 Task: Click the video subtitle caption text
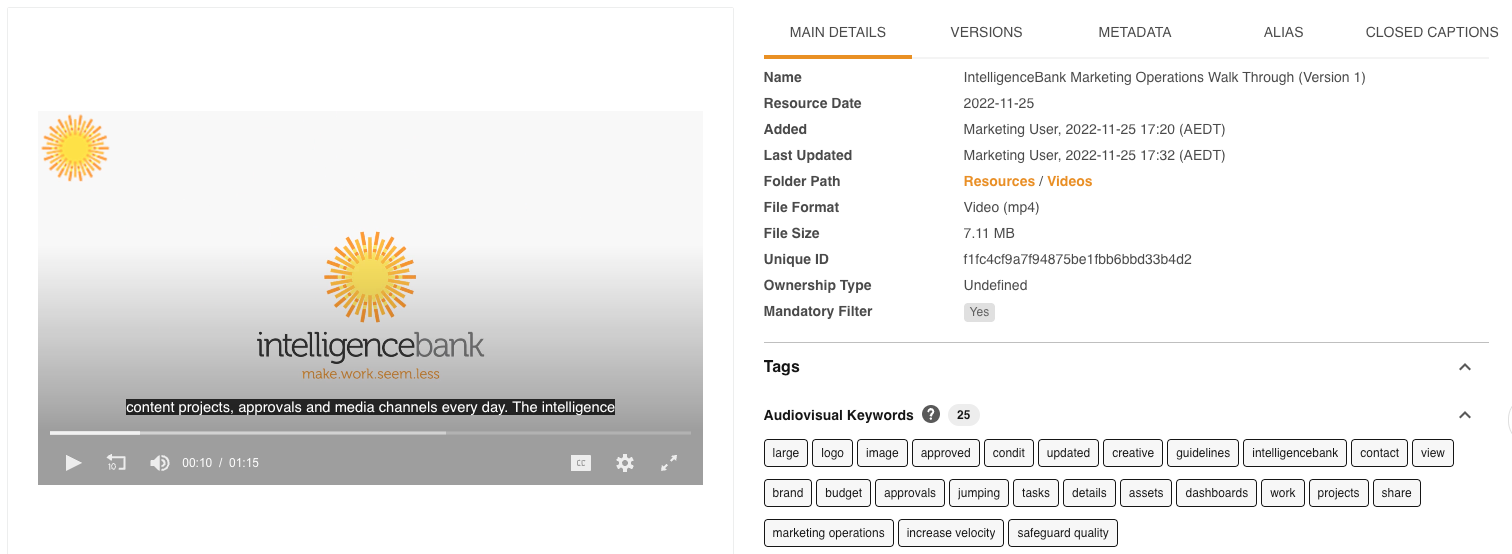(x=370, y=407)
